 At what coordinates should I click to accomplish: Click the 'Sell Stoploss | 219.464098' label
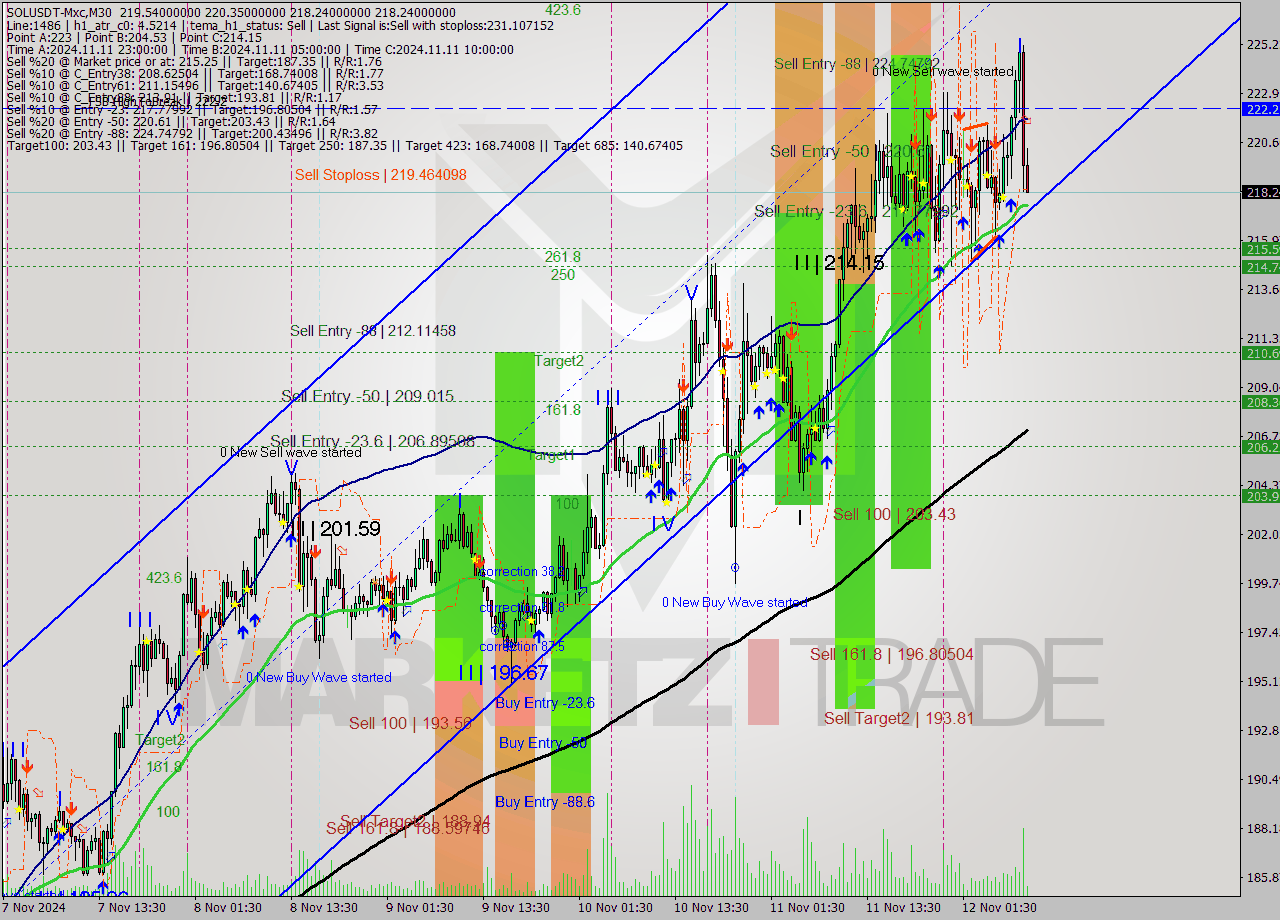(x=381, y=175)
